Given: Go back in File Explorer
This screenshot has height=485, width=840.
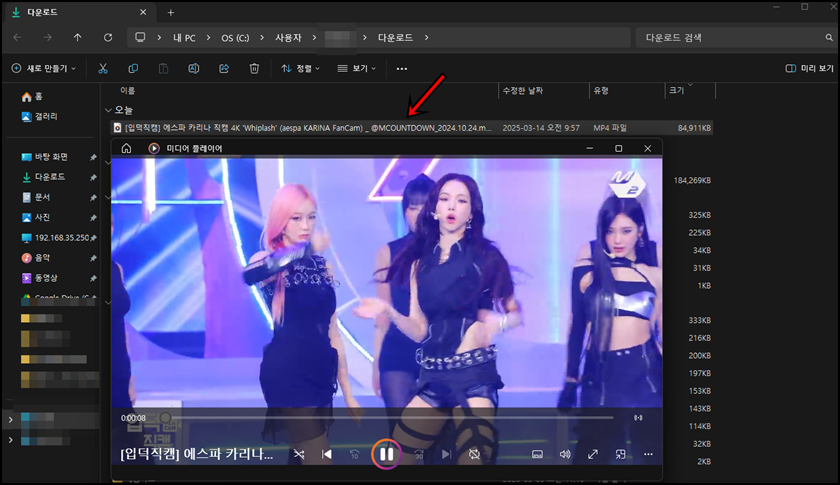Looking at the screenshot, I should pyautogui.click(x=17, y=38).
